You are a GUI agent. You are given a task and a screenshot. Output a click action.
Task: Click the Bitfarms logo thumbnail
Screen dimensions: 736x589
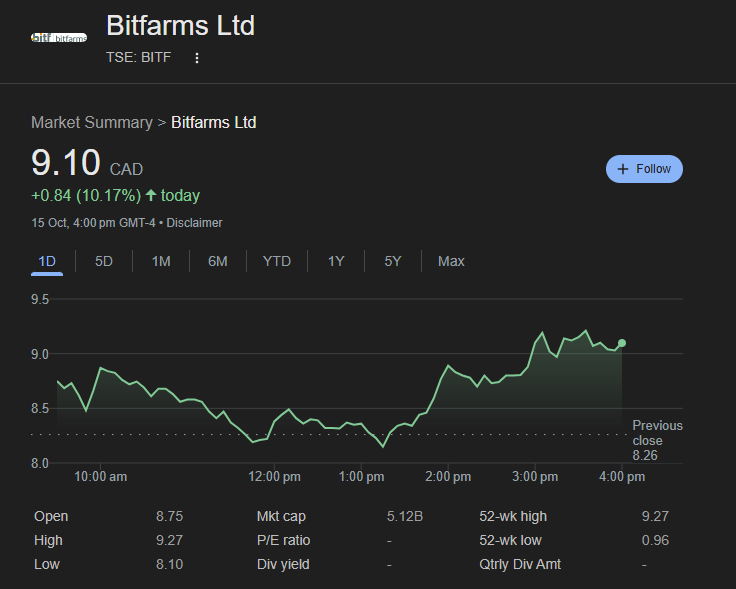click(x=59, y=38)
